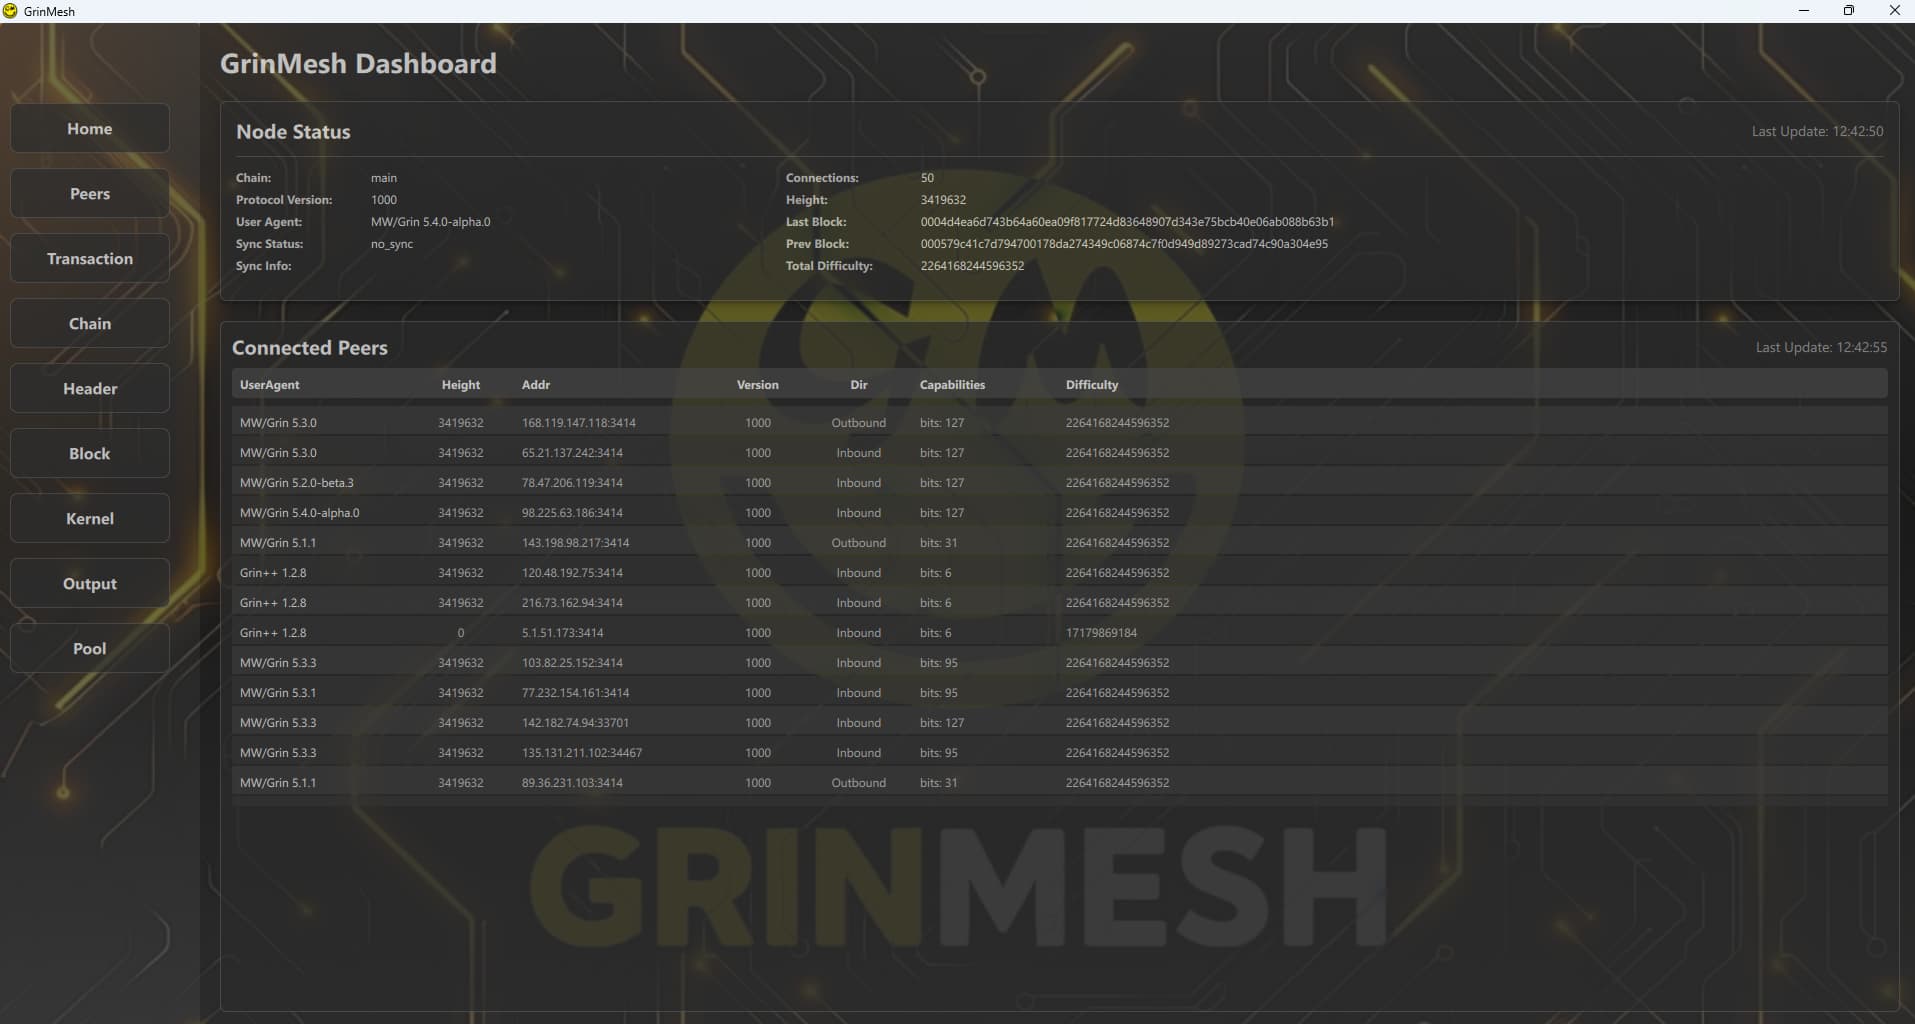Image resolution: width=1915 pixels, height=1024 pixels.
Task: Click the Capabilities column header
Action: 952,385
